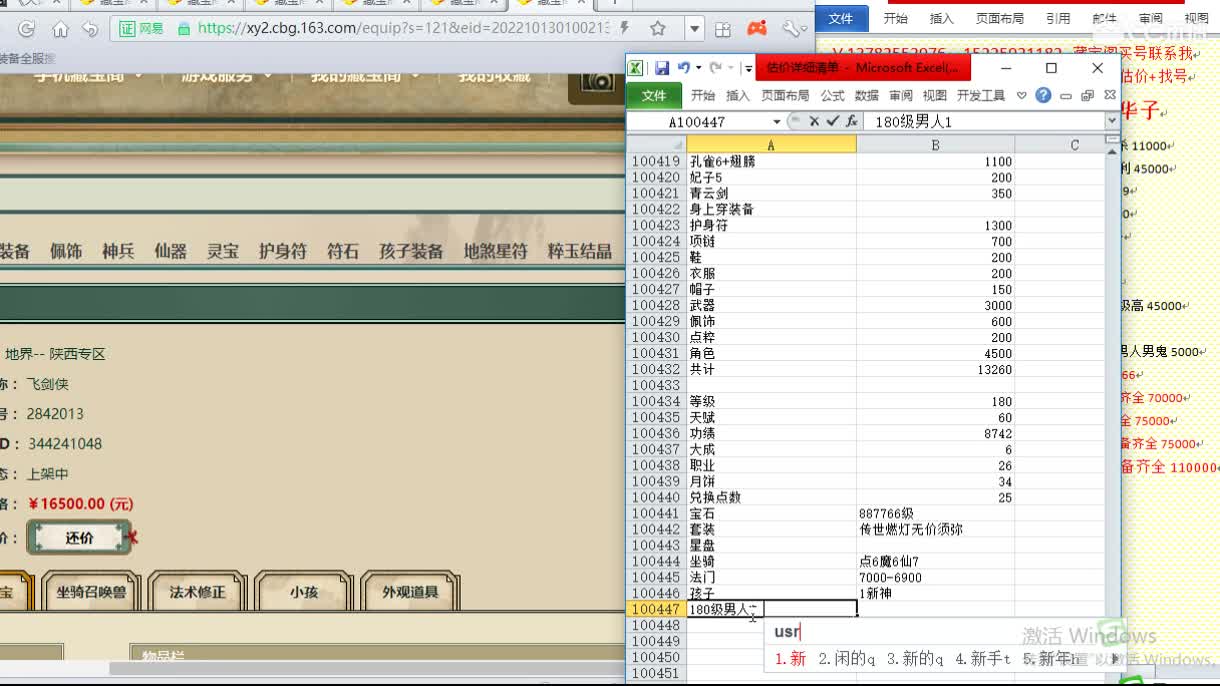Click cell with value 8742
This screenshot has height=686, width=1220.
[935, 433]
